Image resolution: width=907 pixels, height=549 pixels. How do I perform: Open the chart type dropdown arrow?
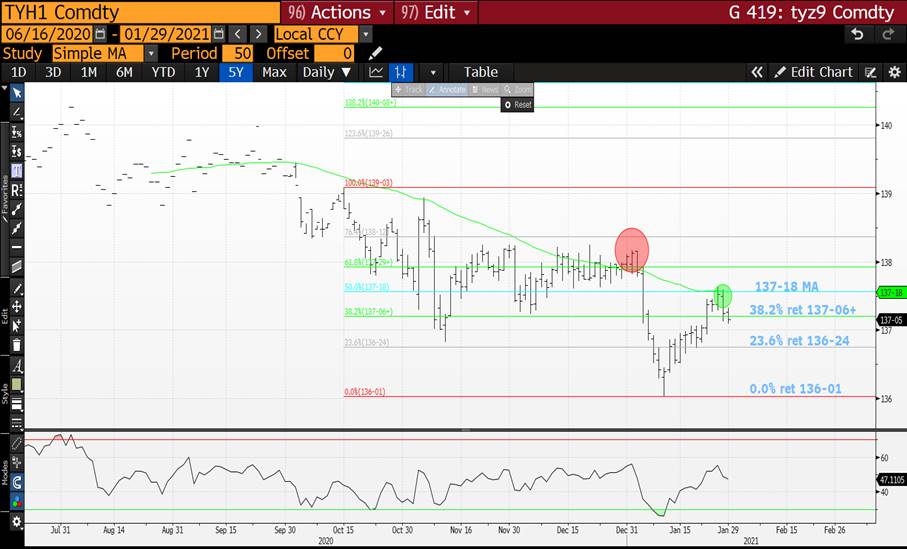click(x=433, y=73)
